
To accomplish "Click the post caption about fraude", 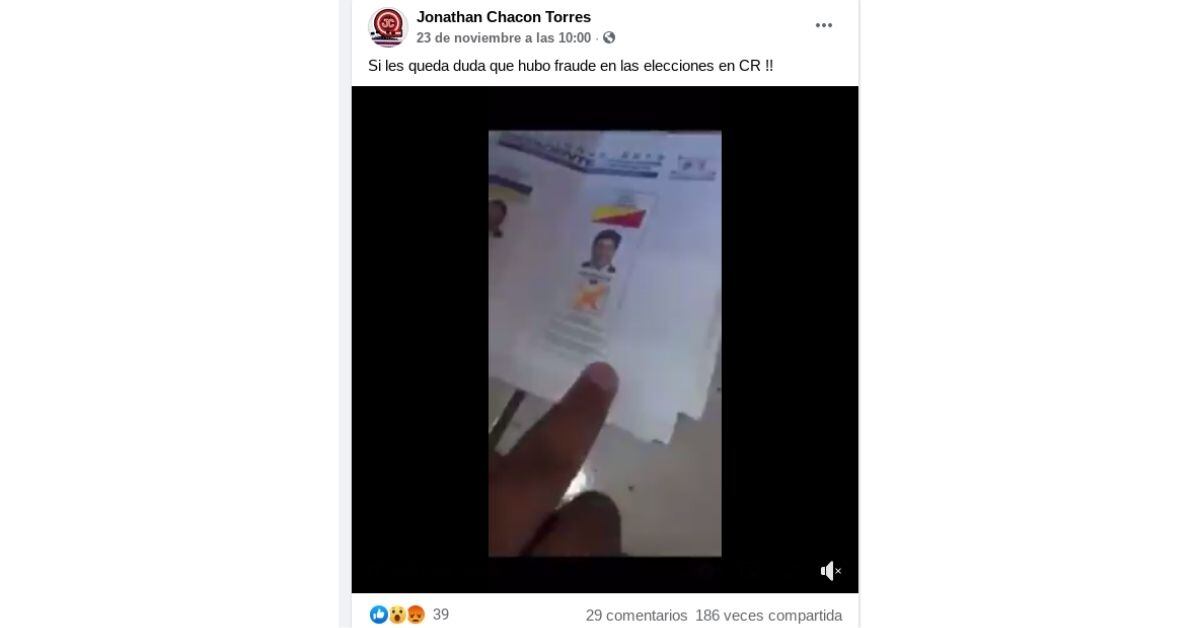I will pos(571,66).
